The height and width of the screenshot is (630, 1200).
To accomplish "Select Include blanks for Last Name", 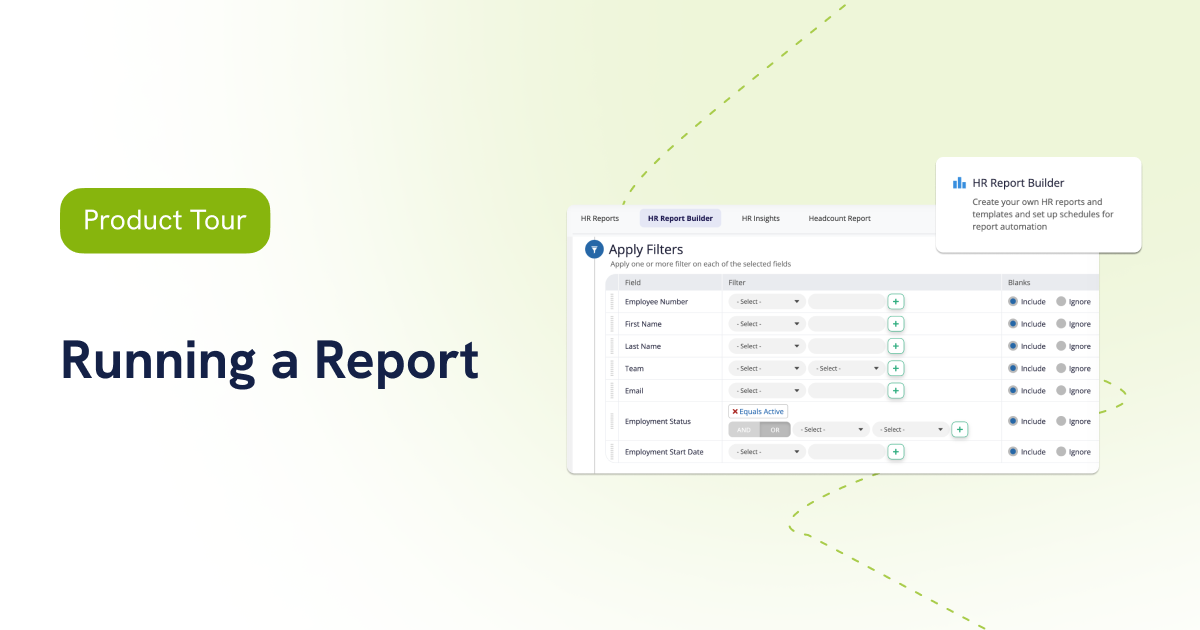I will point(1013,346).
